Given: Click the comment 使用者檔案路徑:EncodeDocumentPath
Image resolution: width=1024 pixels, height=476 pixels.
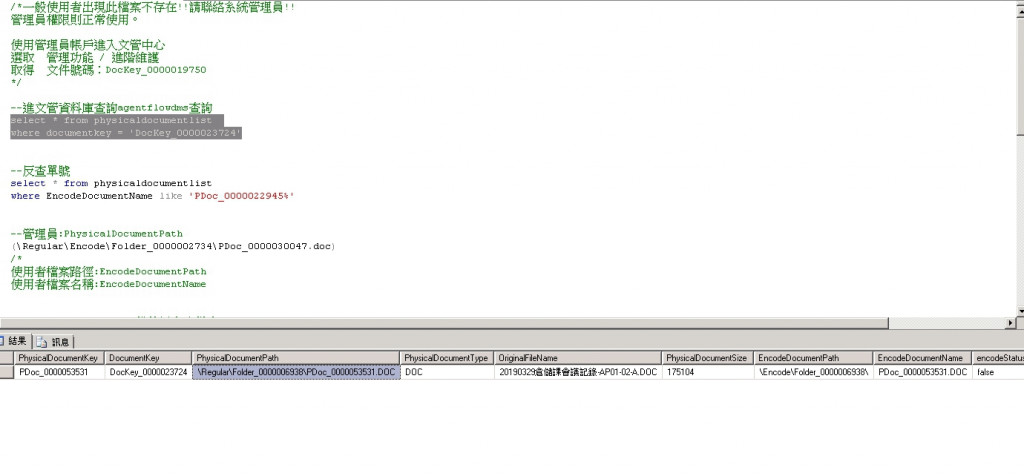Looking at the screenshot, I should click(x=108, y=272).
